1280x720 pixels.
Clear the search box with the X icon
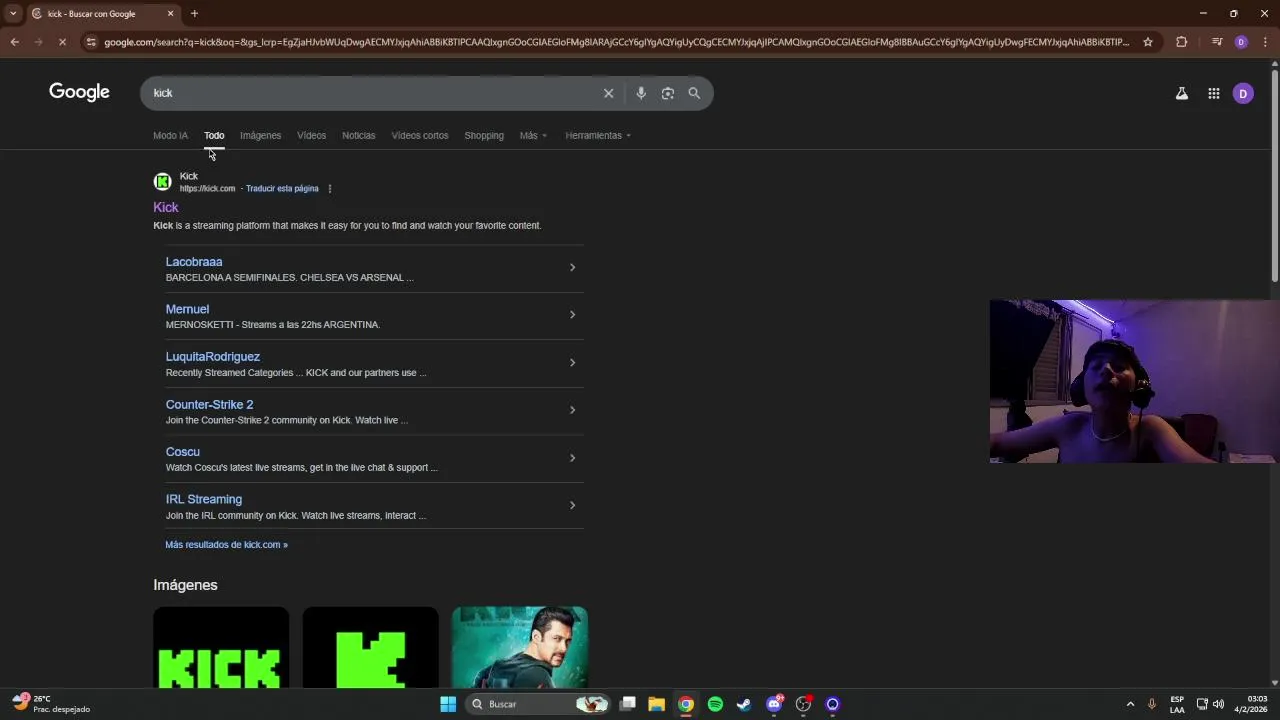tap(608, 93)
